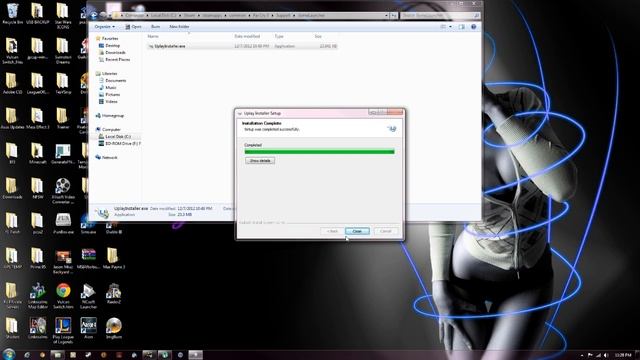Click the Explorer back navigation arrow
The height and width of the screenshot is (360, 640).
click(94, 16)
